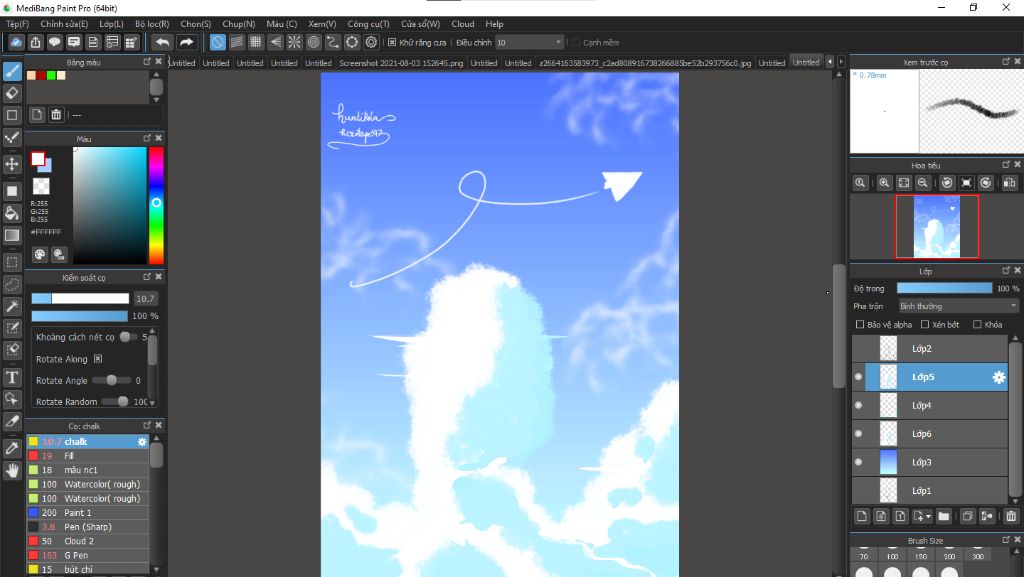Hide the Lớp3 layer
The height and width of the screenshot is (577, 1024).
click(x=858, y=462)
